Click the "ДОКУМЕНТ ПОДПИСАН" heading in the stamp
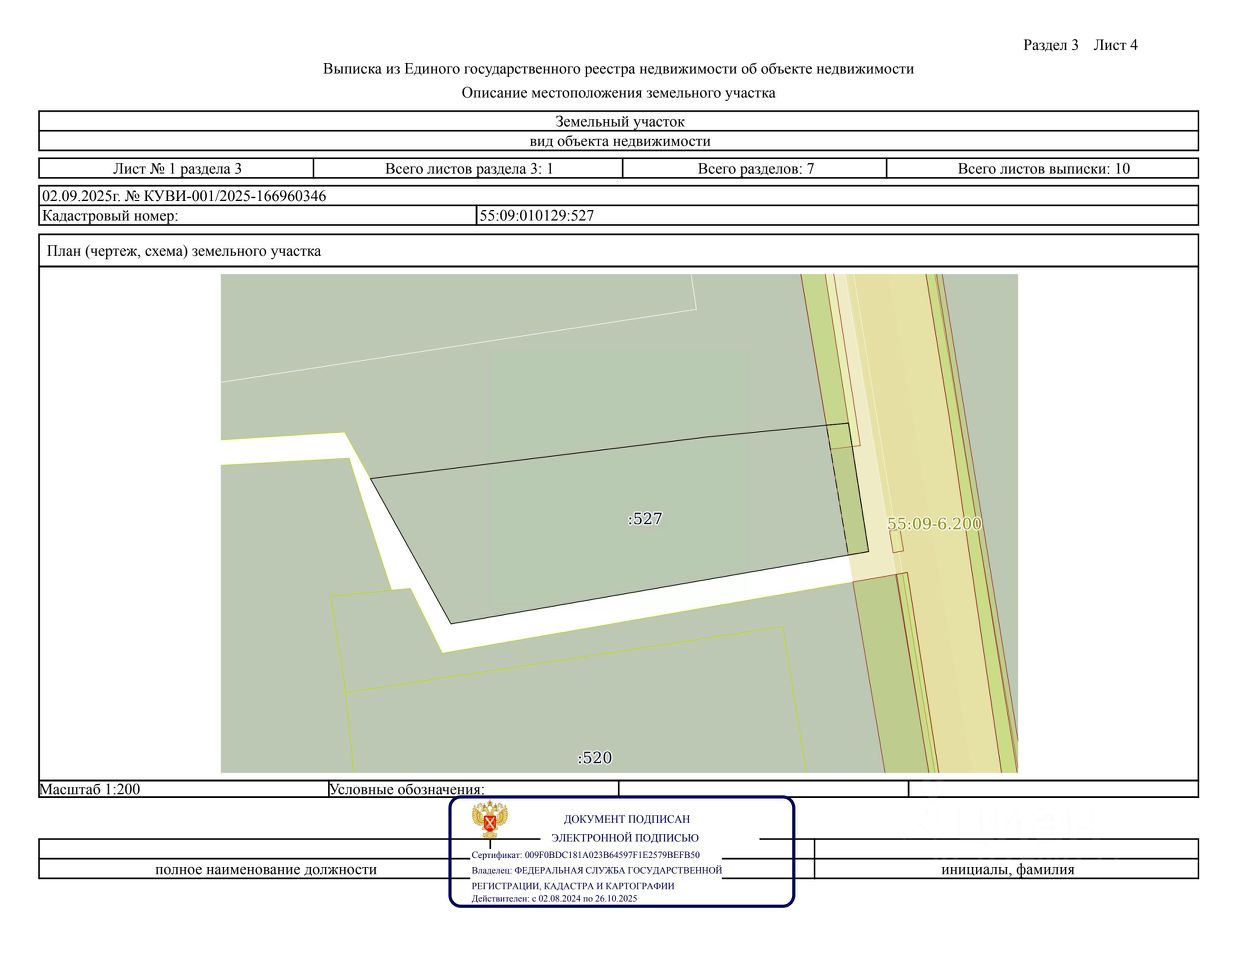 click(626, 819)
